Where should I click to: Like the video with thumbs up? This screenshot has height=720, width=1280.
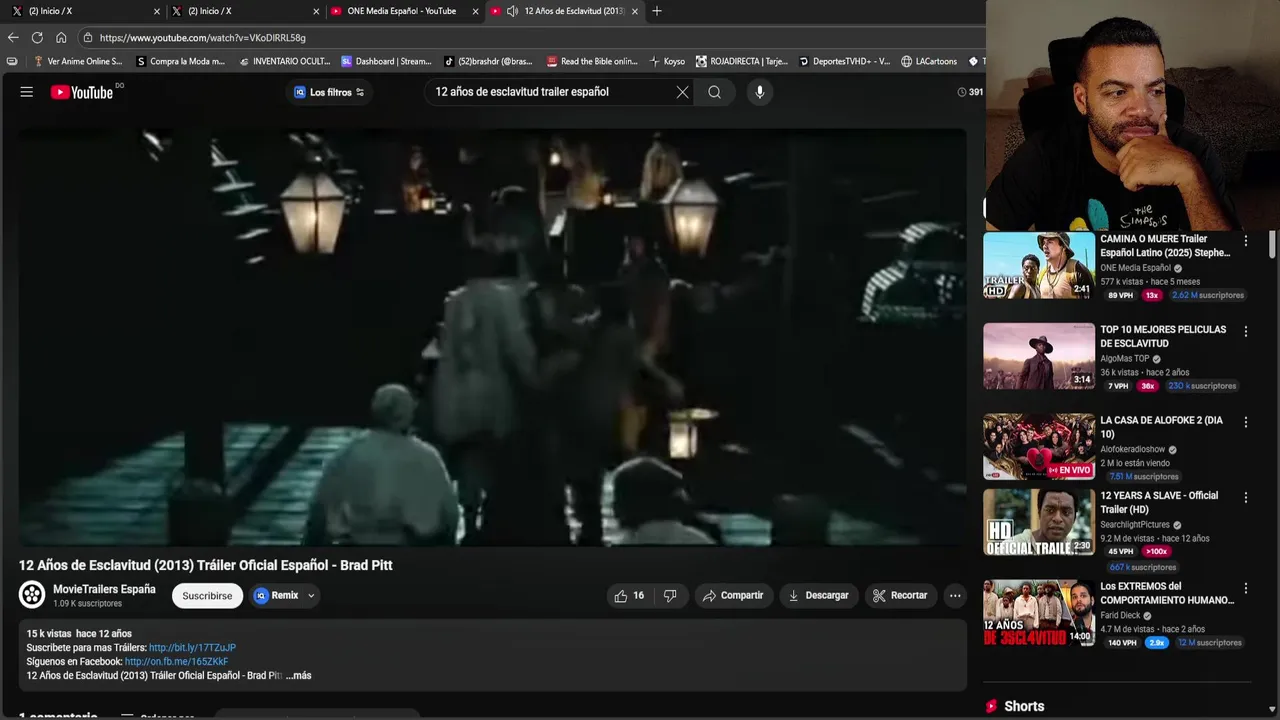coord(630,595)
